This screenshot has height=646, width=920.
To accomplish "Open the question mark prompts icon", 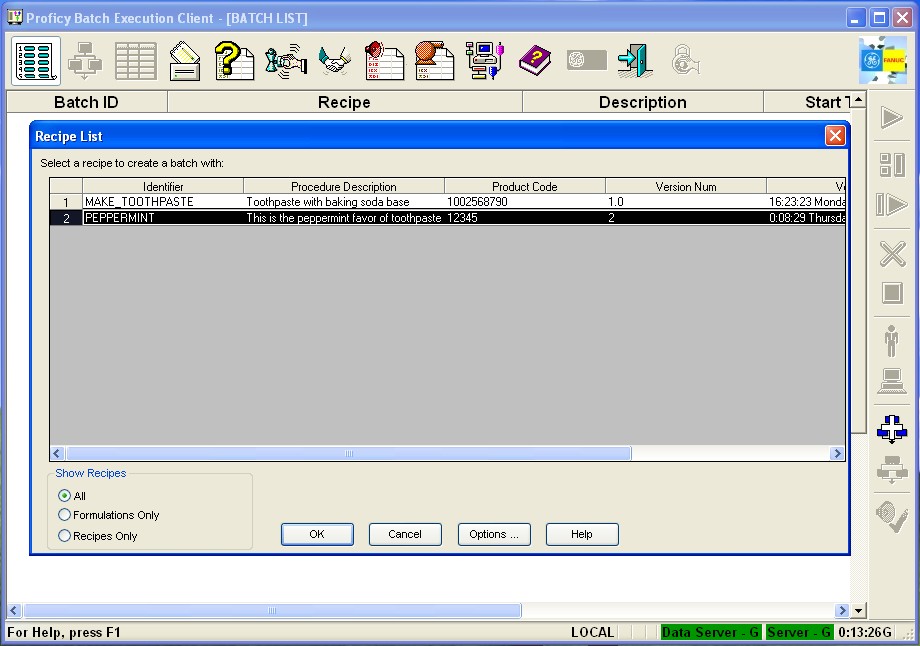I will click(x=234, y=61).
